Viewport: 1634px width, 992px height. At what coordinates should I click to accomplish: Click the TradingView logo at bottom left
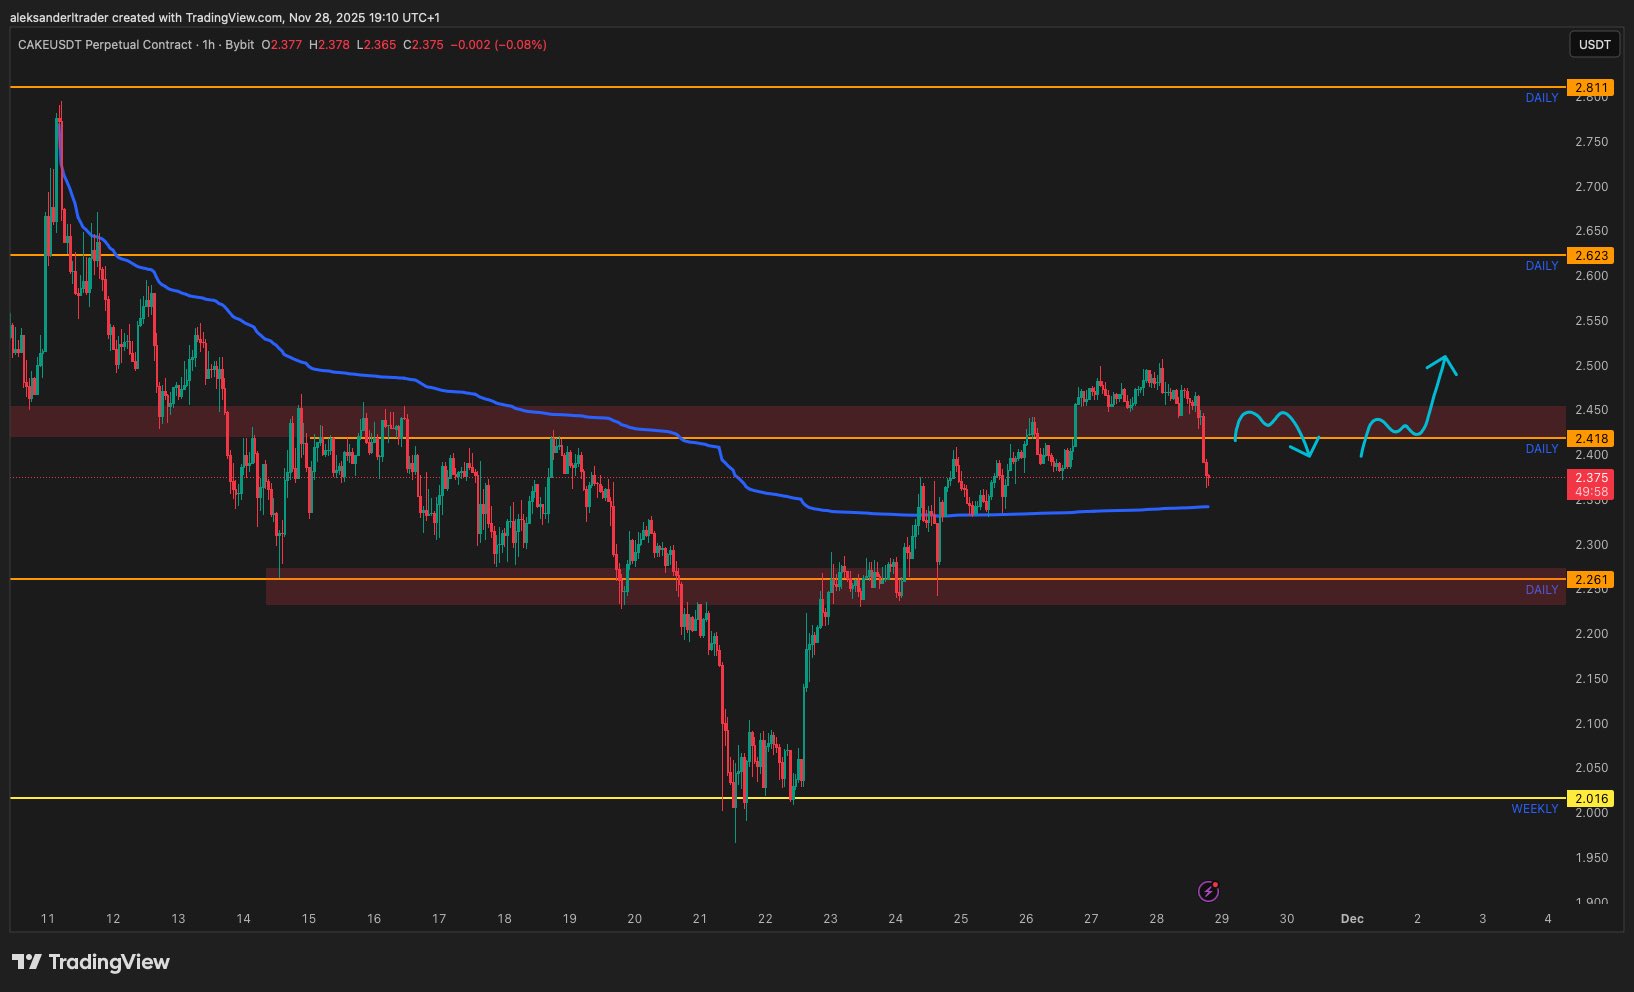[91, 962]
